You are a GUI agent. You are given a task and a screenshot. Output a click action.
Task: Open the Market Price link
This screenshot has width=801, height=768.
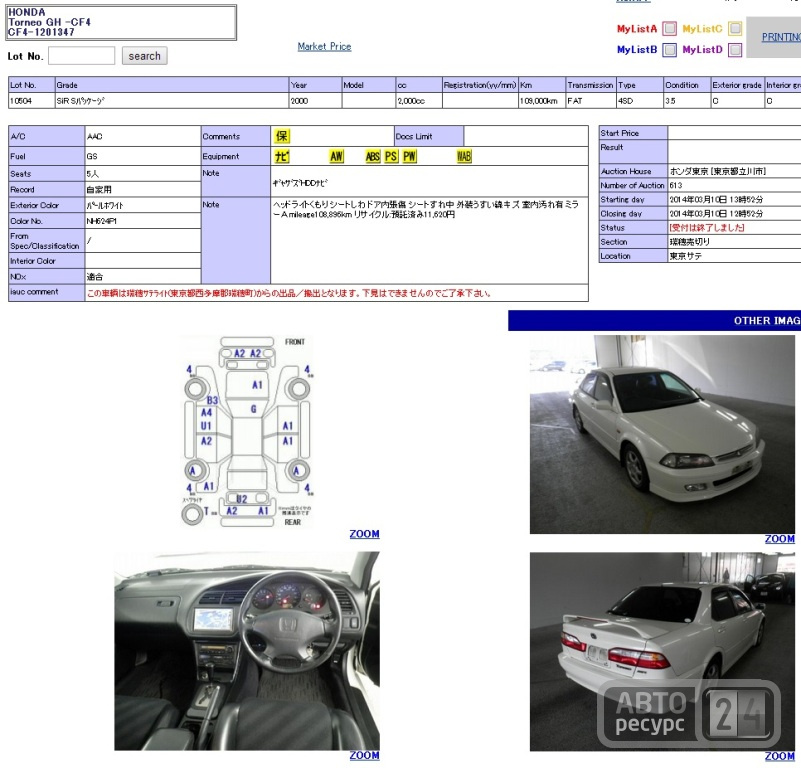(x=324, y=46)
